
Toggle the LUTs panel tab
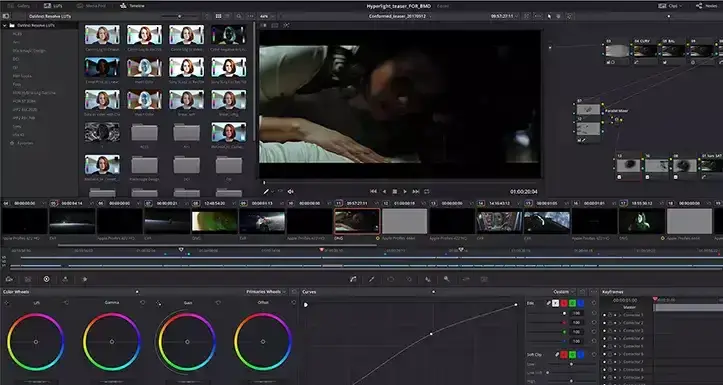pyautogui.click(x=53, y=6)
